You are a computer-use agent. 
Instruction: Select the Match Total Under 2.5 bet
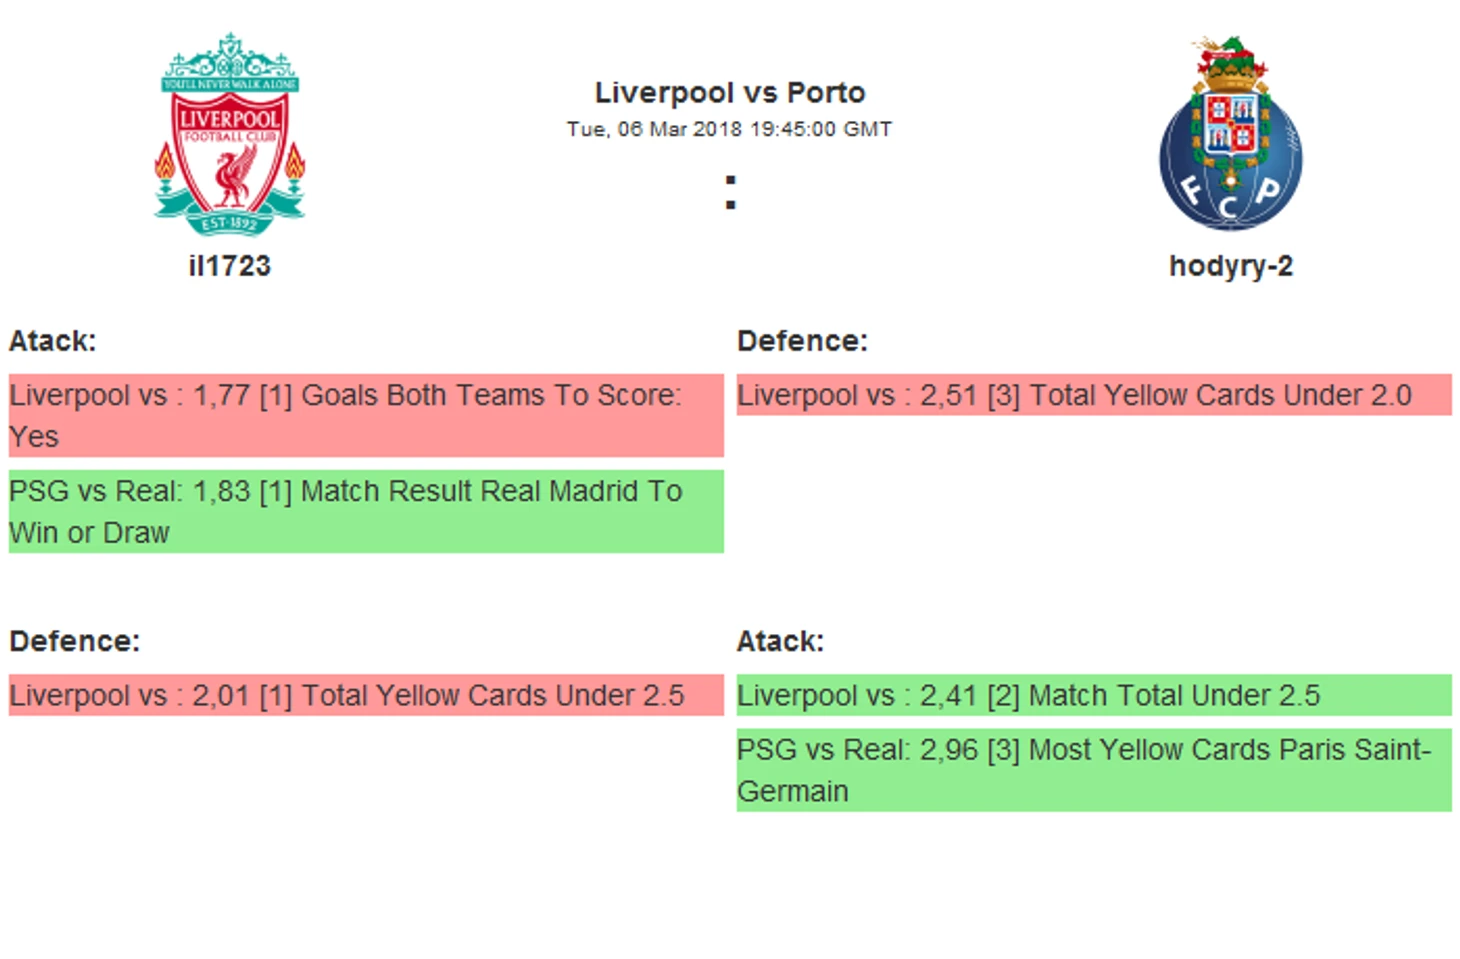[1094, 695]
